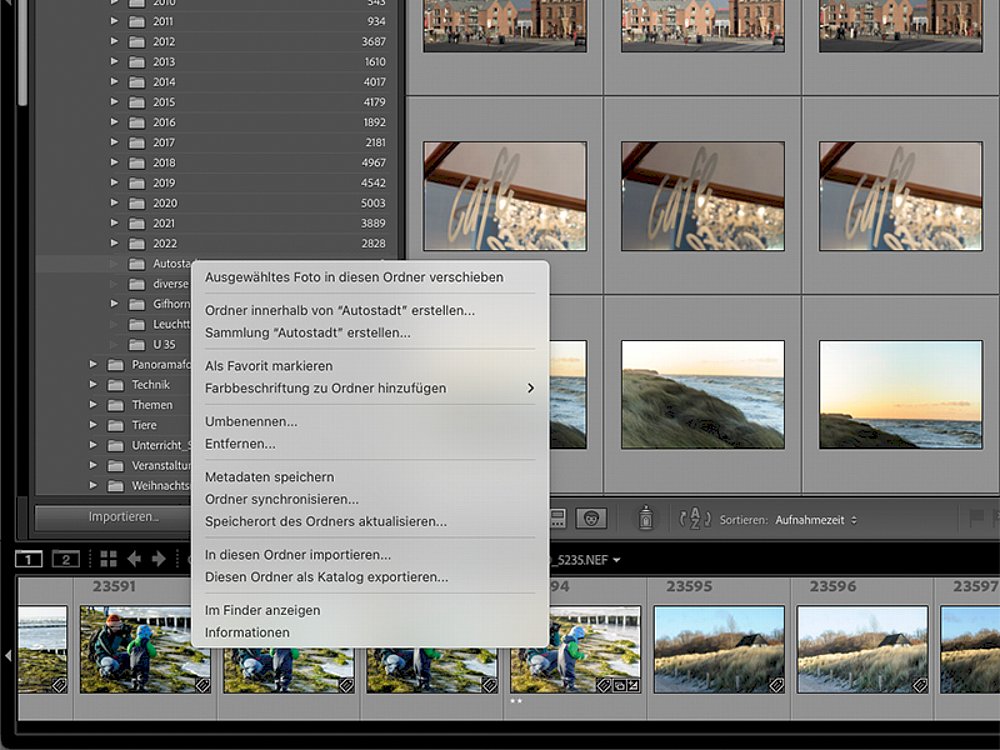1000x750 pixels.
Task: Open the second window button labeled 2
Action: (66, 559)
